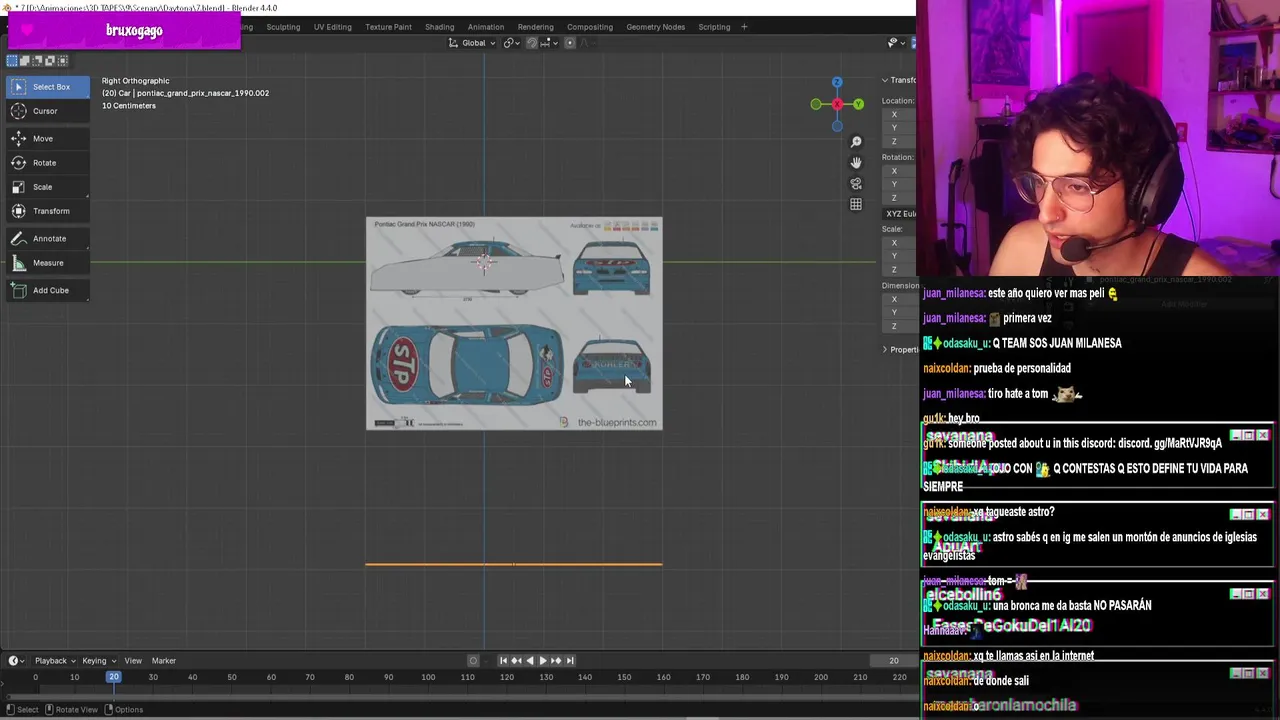
Task: Activate the Transform tool
Action: pyautogui.click(x=47, y=211)
